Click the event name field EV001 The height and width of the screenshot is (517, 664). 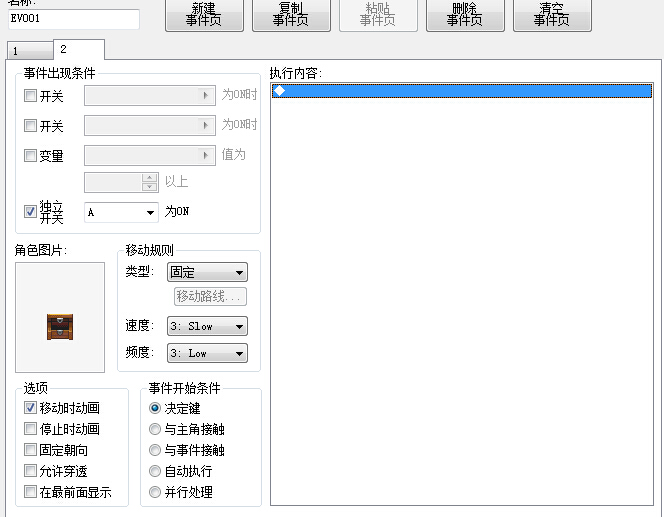click(74, 19)
